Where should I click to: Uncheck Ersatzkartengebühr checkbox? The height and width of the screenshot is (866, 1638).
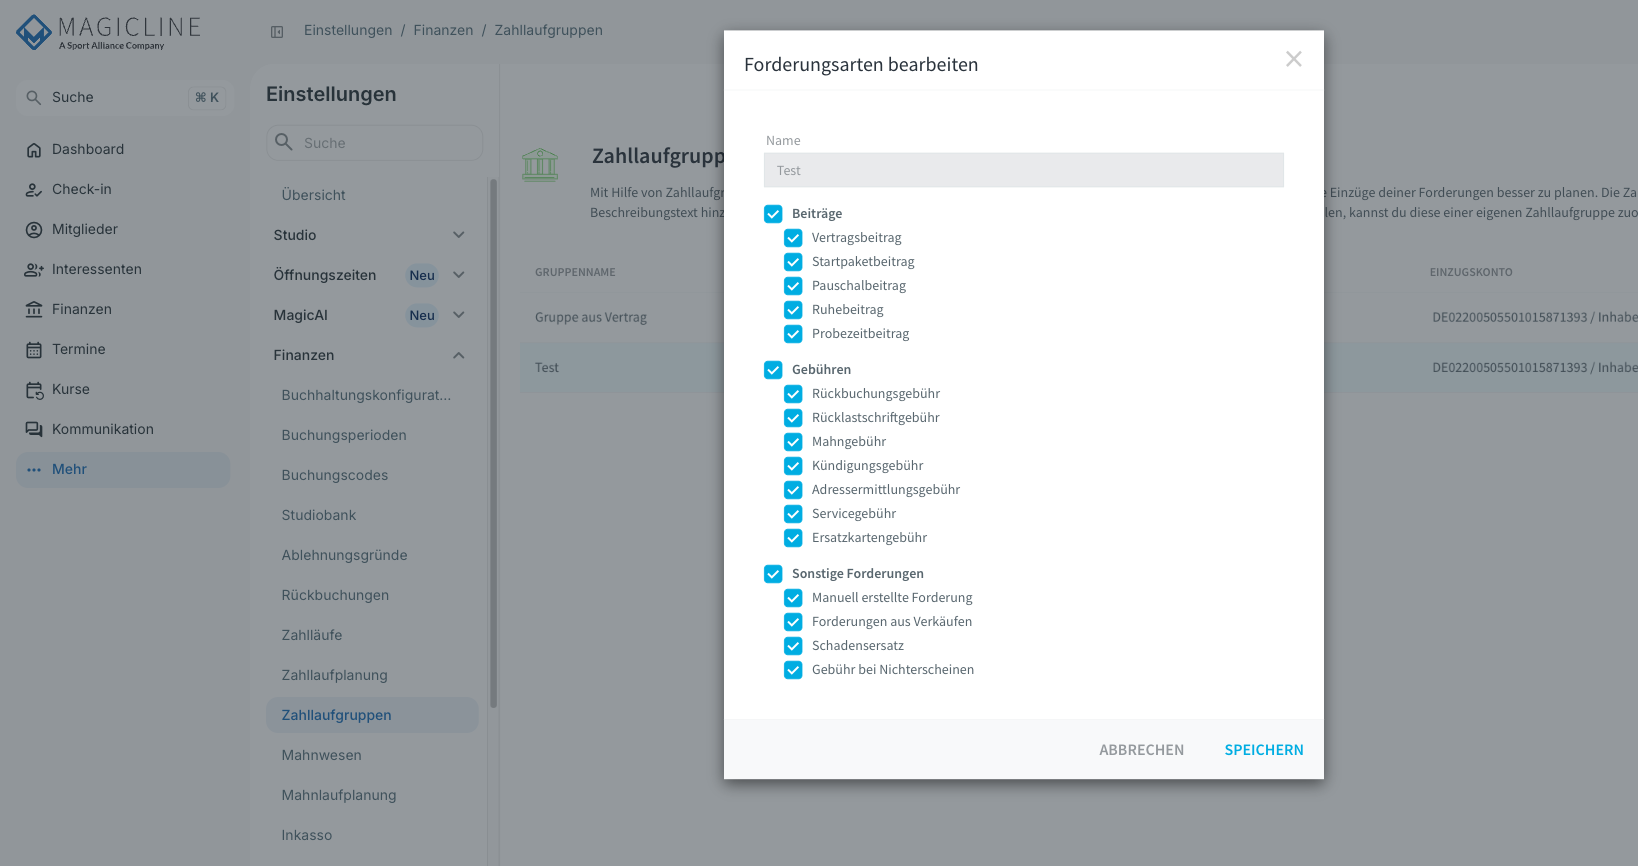click(x=793, y=538)
